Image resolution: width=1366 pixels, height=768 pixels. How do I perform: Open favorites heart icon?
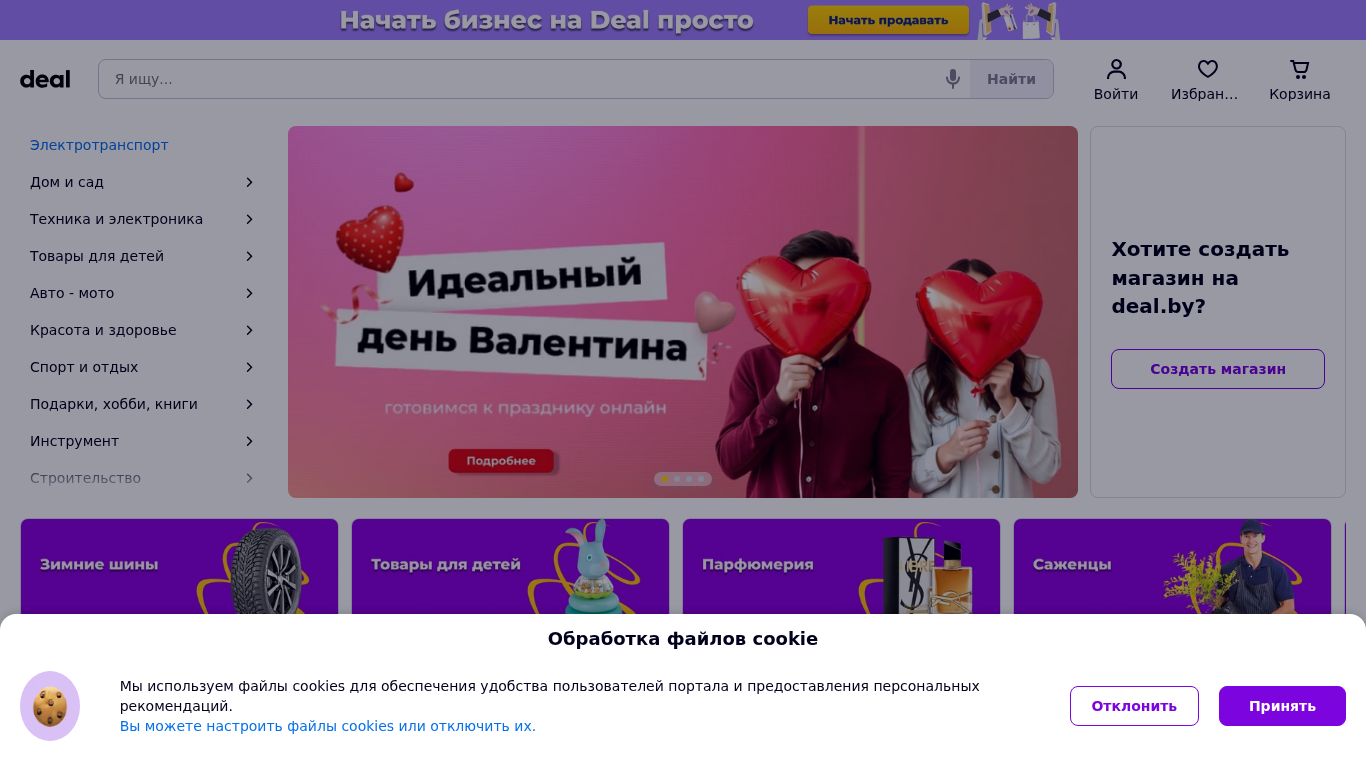coord(1208,69)
